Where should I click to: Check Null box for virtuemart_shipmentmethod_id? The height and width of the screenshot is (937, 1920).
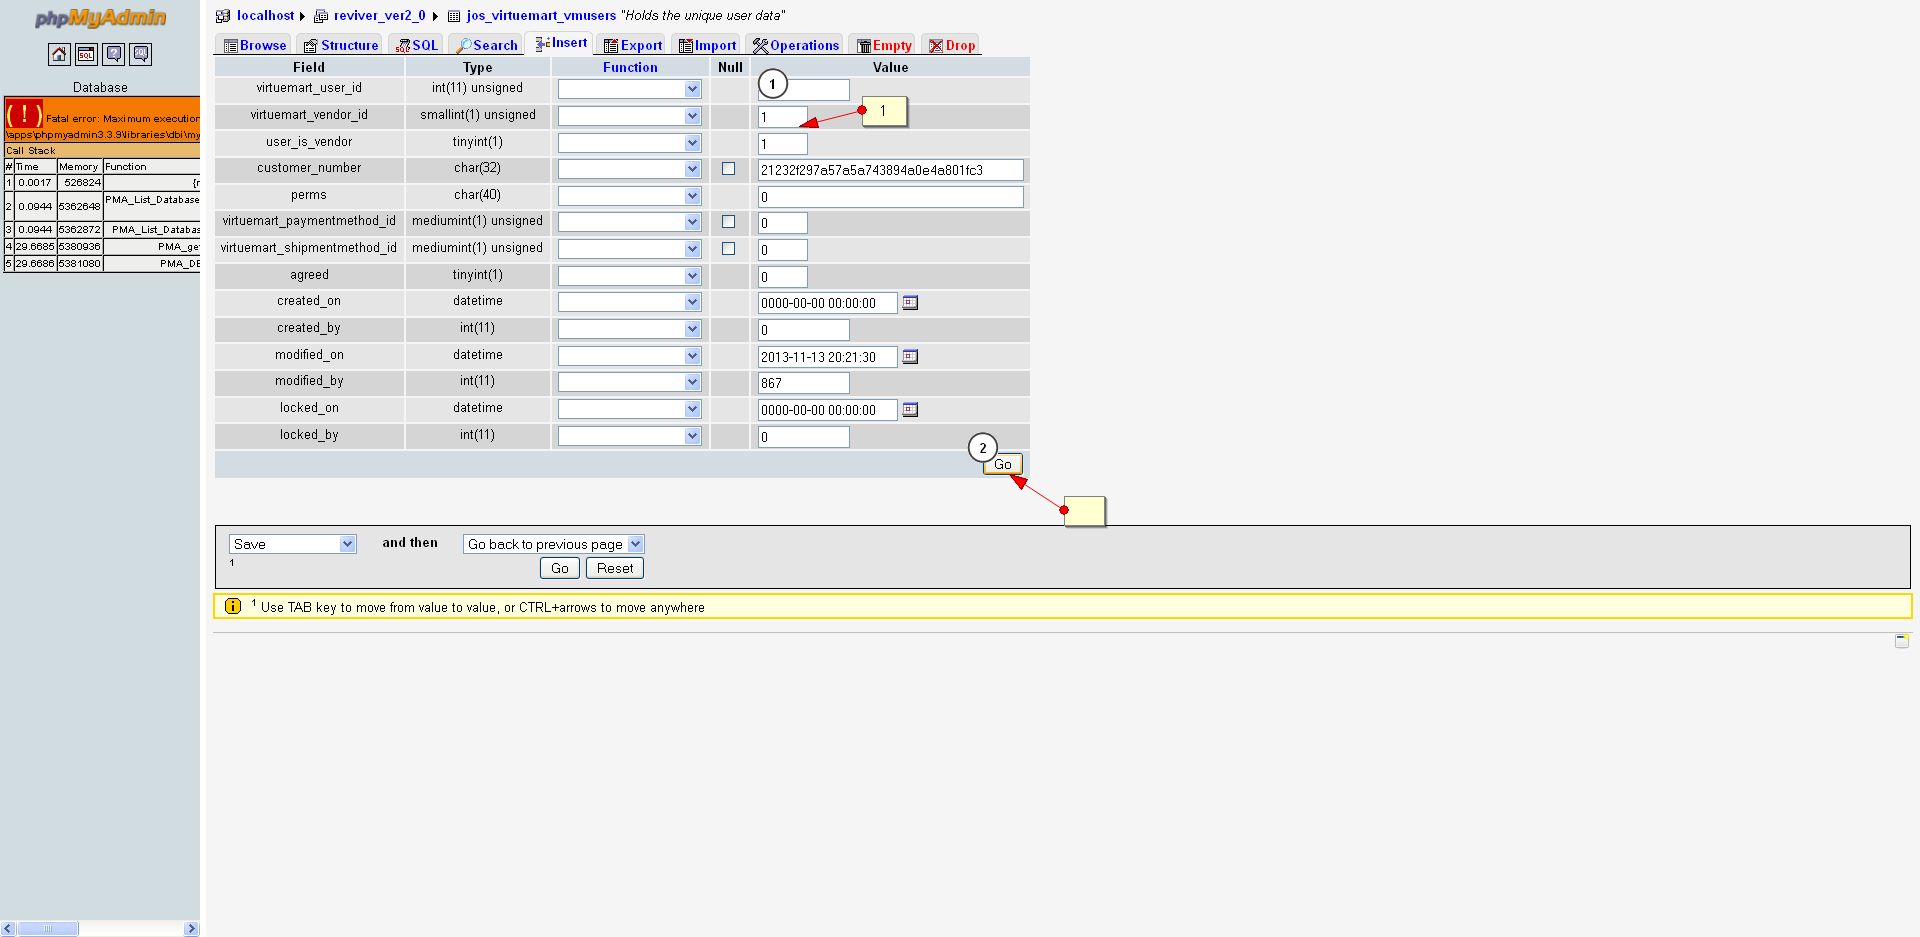tap(728, 249)
